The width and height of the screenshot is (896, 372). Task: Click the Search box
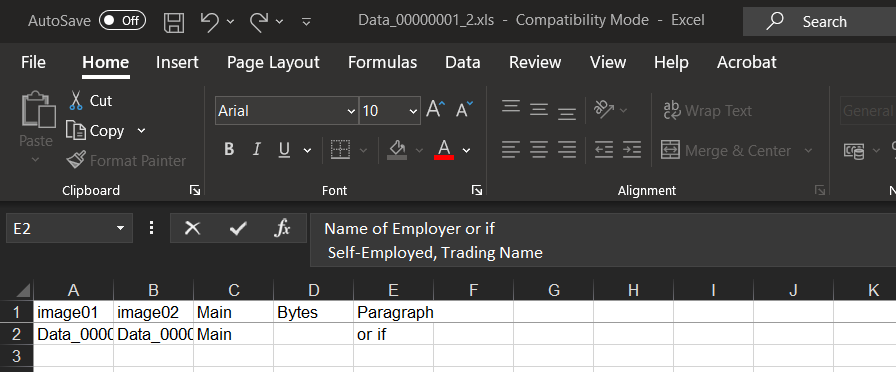tap(819, 22)
